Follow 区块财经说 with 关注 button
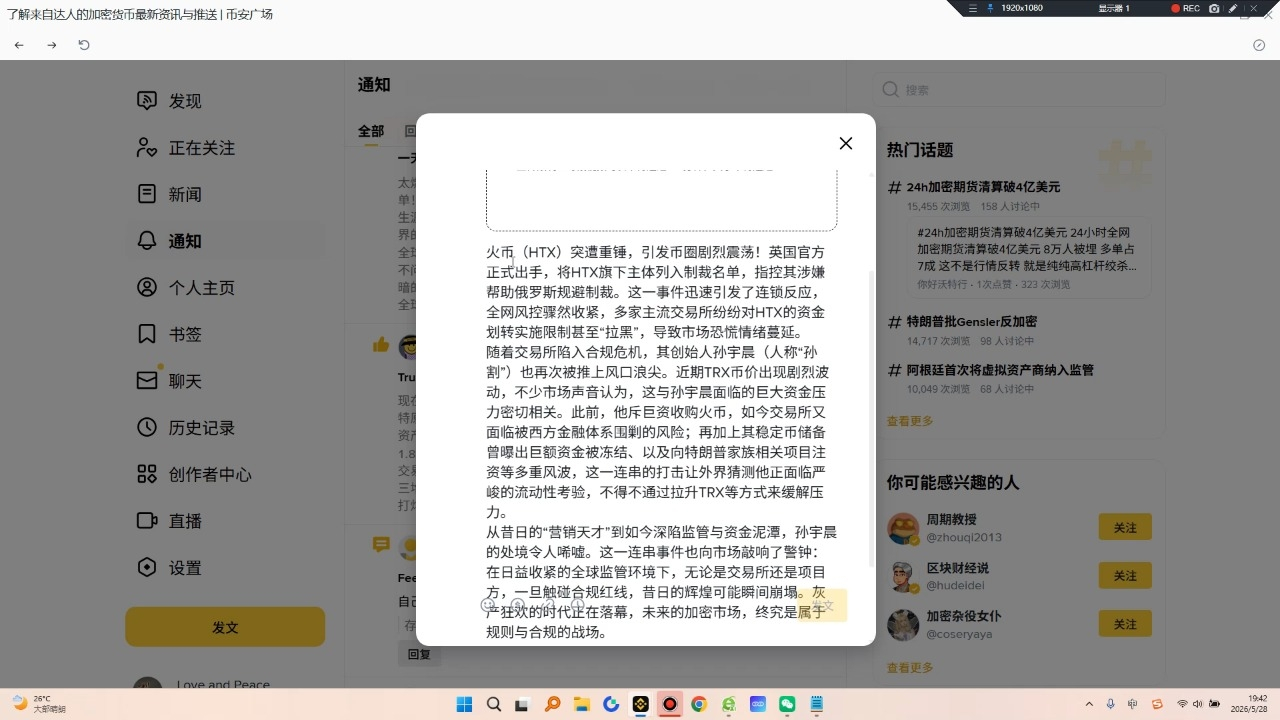Image resolution: width=1280 pixels, height=720 pixels. (1125, 576)
